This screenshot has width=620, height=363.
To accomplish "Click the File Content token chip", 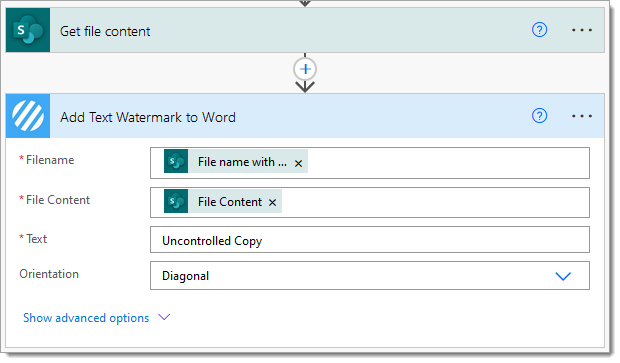I will click(223, 201).
